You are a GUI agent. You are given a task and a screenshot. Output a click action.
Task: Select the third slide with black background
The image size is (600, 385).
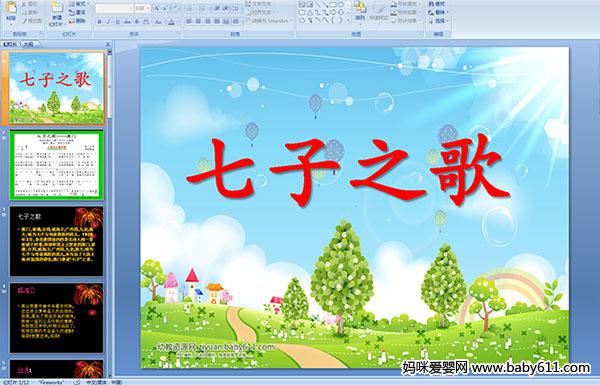click(x=57, y=241)
